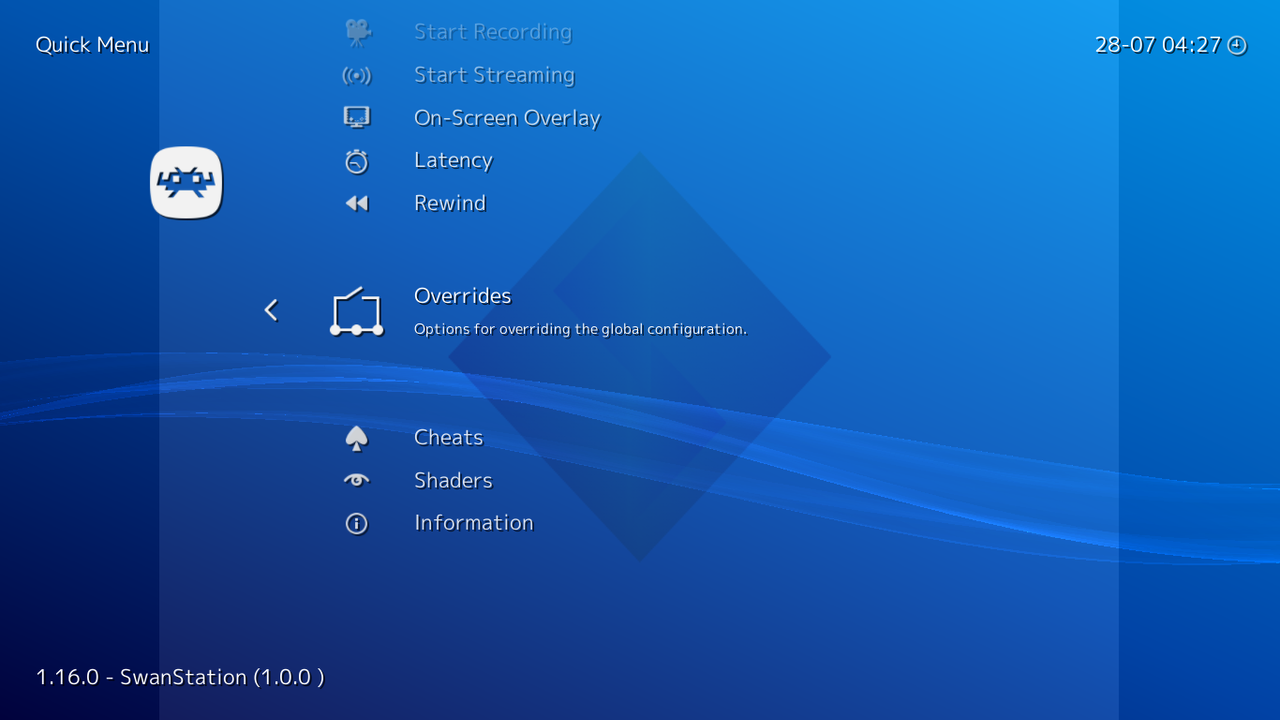Click the SwanStation version text

coord(180,677)
